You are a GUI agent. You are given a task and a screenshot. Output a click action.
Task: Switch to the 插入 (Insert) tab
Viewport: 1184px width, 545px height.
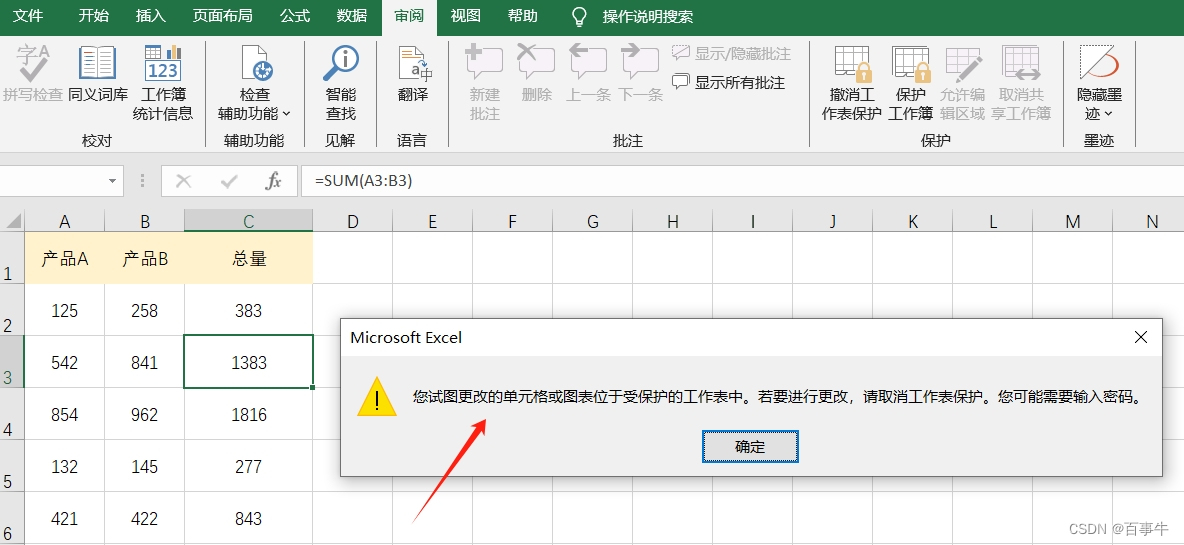point(151,16)
